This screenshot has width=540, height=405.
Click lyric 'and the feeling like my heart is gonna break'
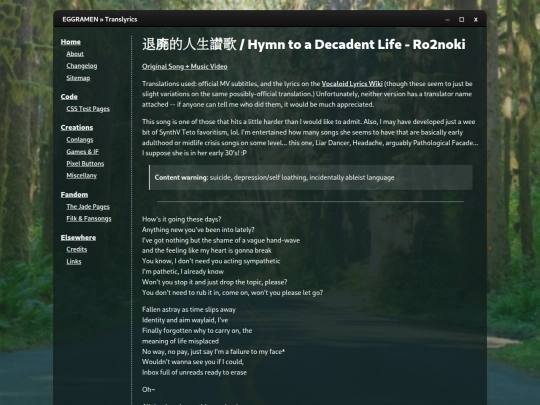pos(207,251)
